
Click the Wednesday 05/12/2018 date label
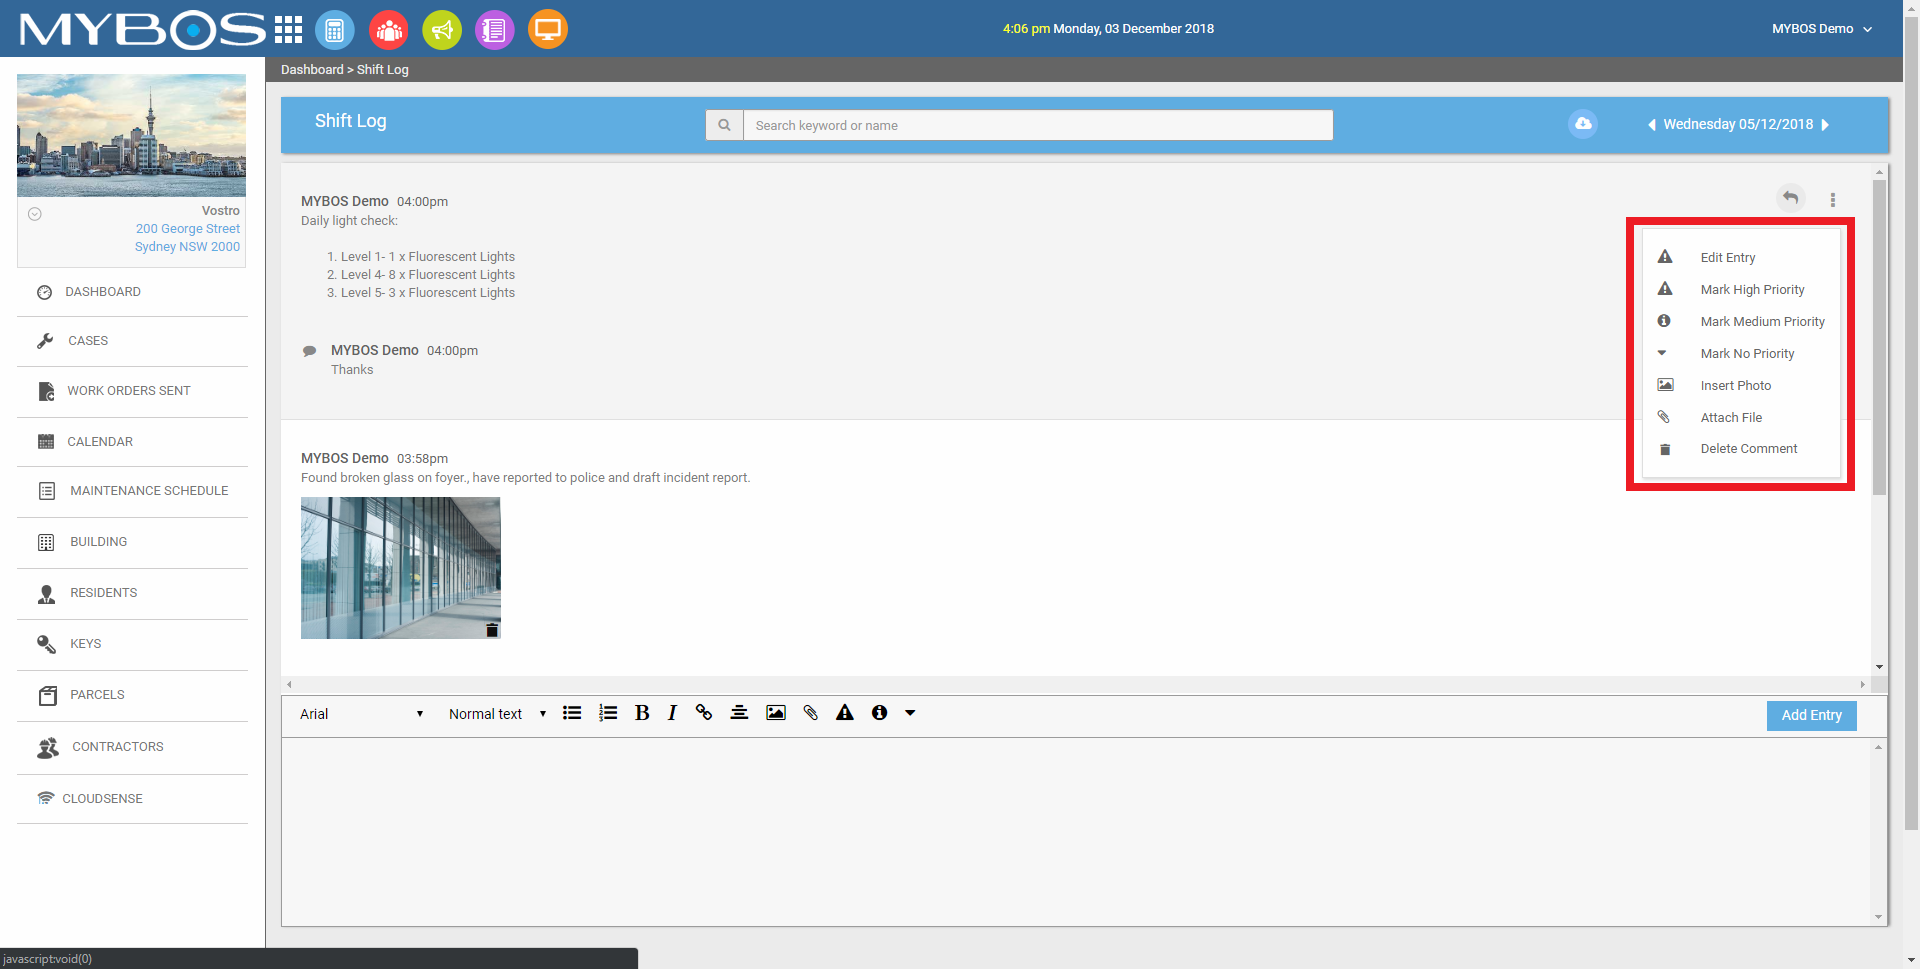[1738, 125]
